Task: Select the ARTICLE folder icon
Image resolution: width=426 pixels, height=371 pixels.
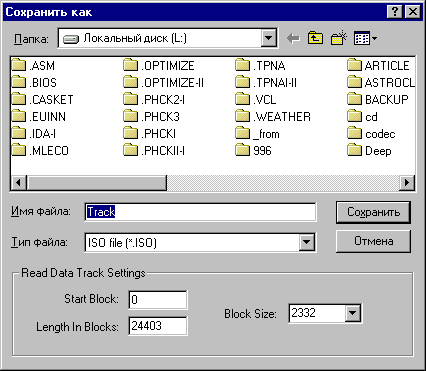Action: [x=354, y=65]
